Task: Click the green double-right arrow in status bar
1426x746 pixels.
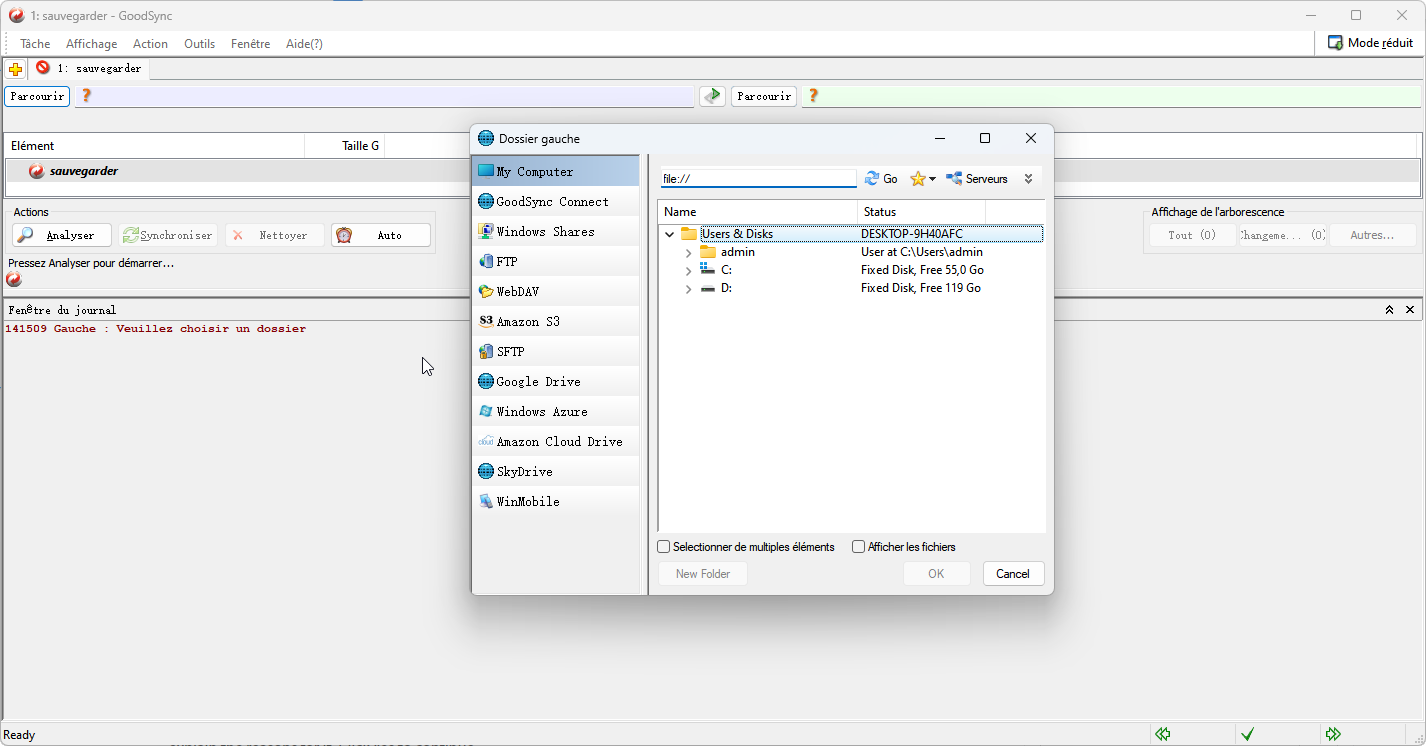Action: [1332, 734]
